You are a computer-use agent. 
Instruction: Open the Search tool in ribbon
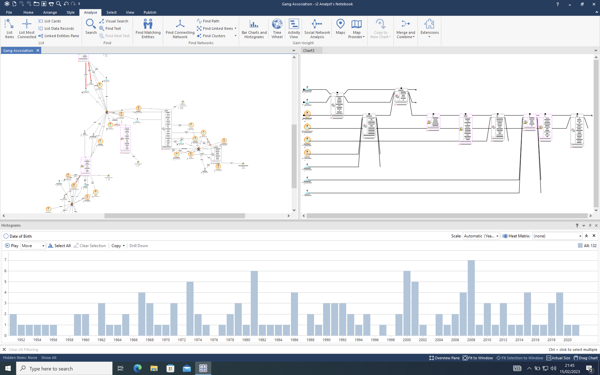91,26
